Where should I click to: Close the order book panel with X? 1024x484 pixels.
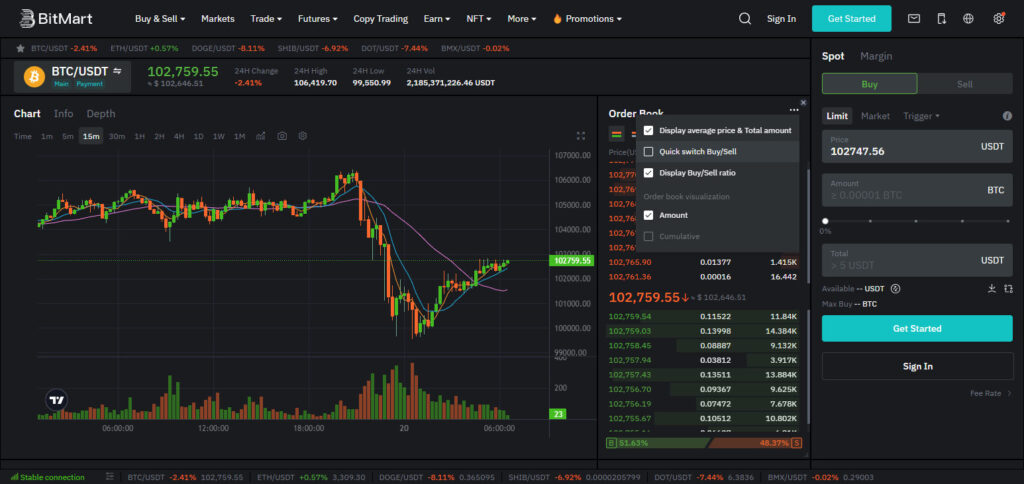pos(803,103)
